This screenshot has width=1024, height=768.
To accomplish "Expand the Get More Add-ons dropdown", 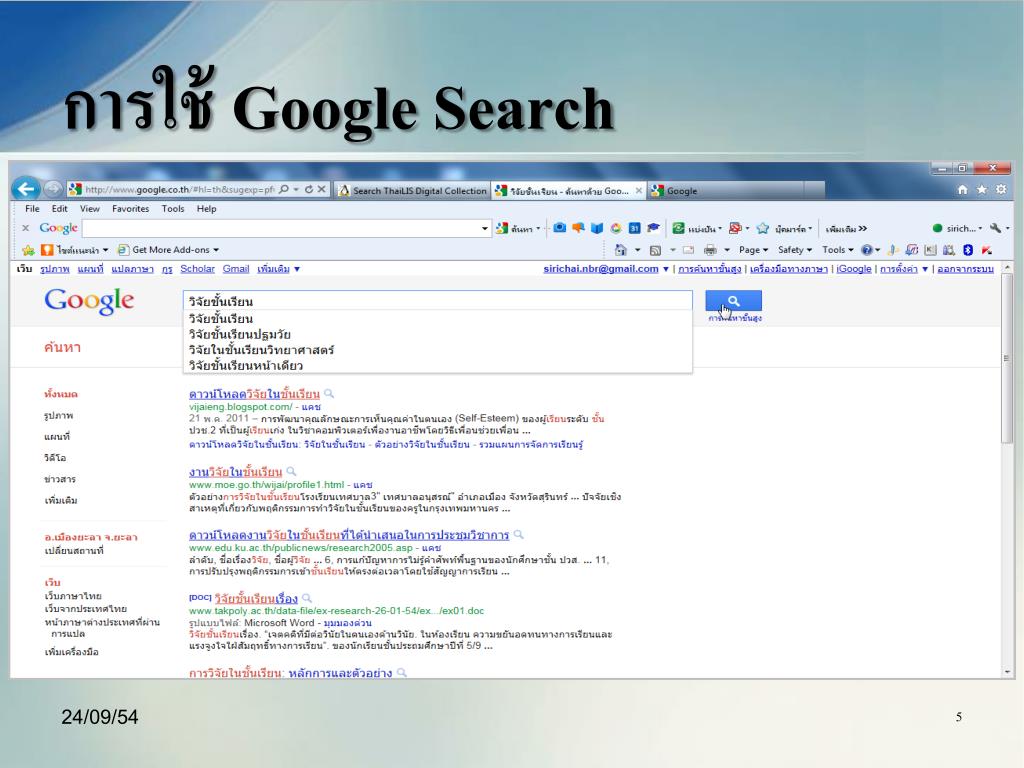I will coord(216,249).
